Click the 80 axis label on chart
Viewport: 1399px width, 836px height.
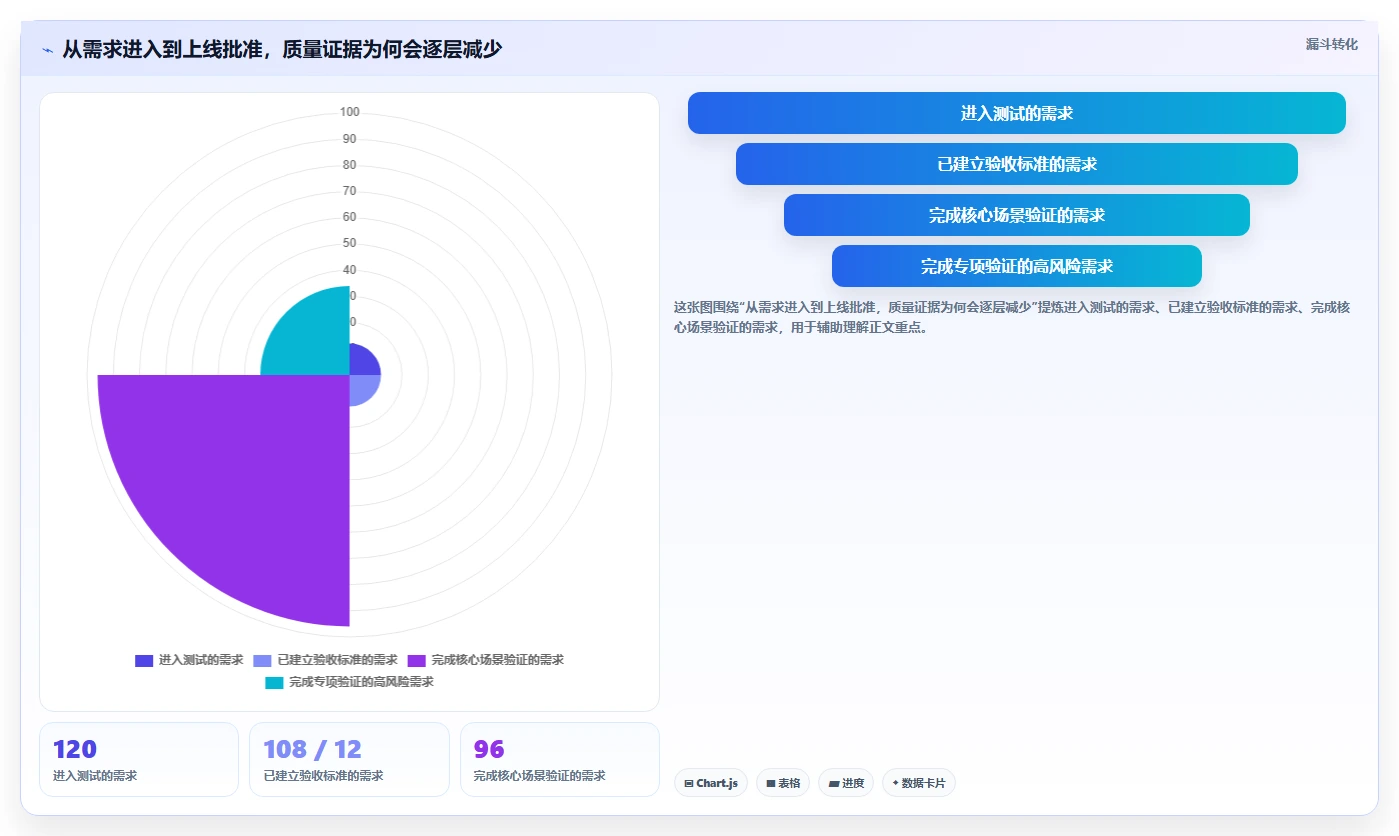click(x=349, y=165)
